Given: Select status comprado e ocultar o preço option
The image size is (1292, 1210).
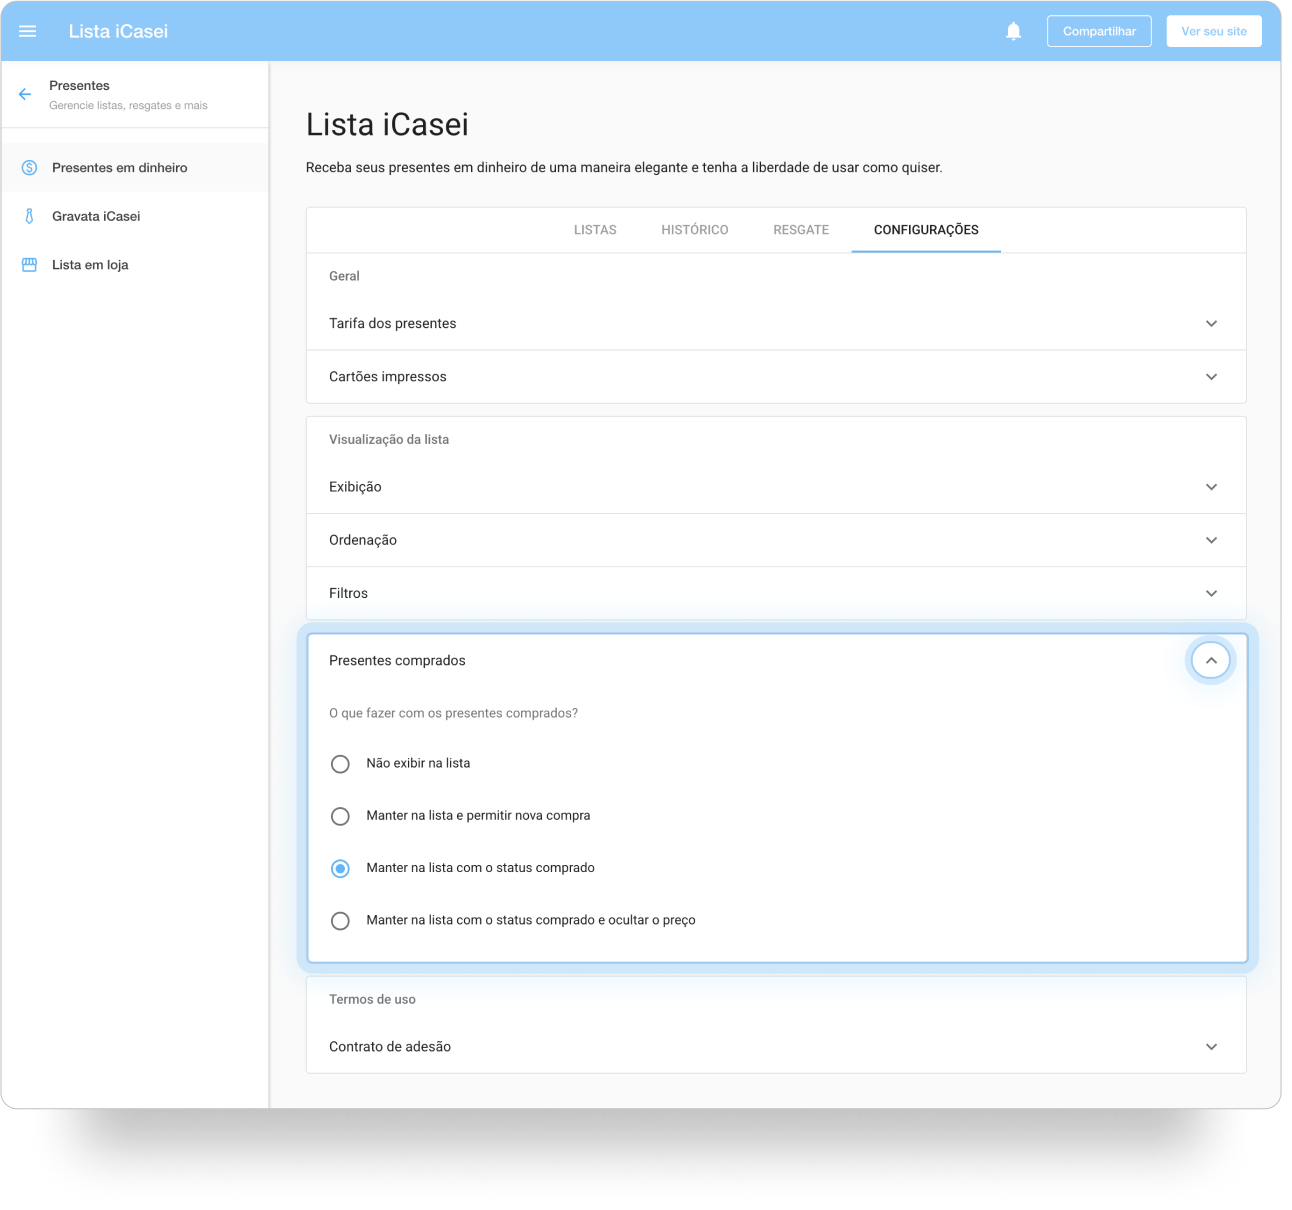Looking at the screenshot, I should click(340, 920).
